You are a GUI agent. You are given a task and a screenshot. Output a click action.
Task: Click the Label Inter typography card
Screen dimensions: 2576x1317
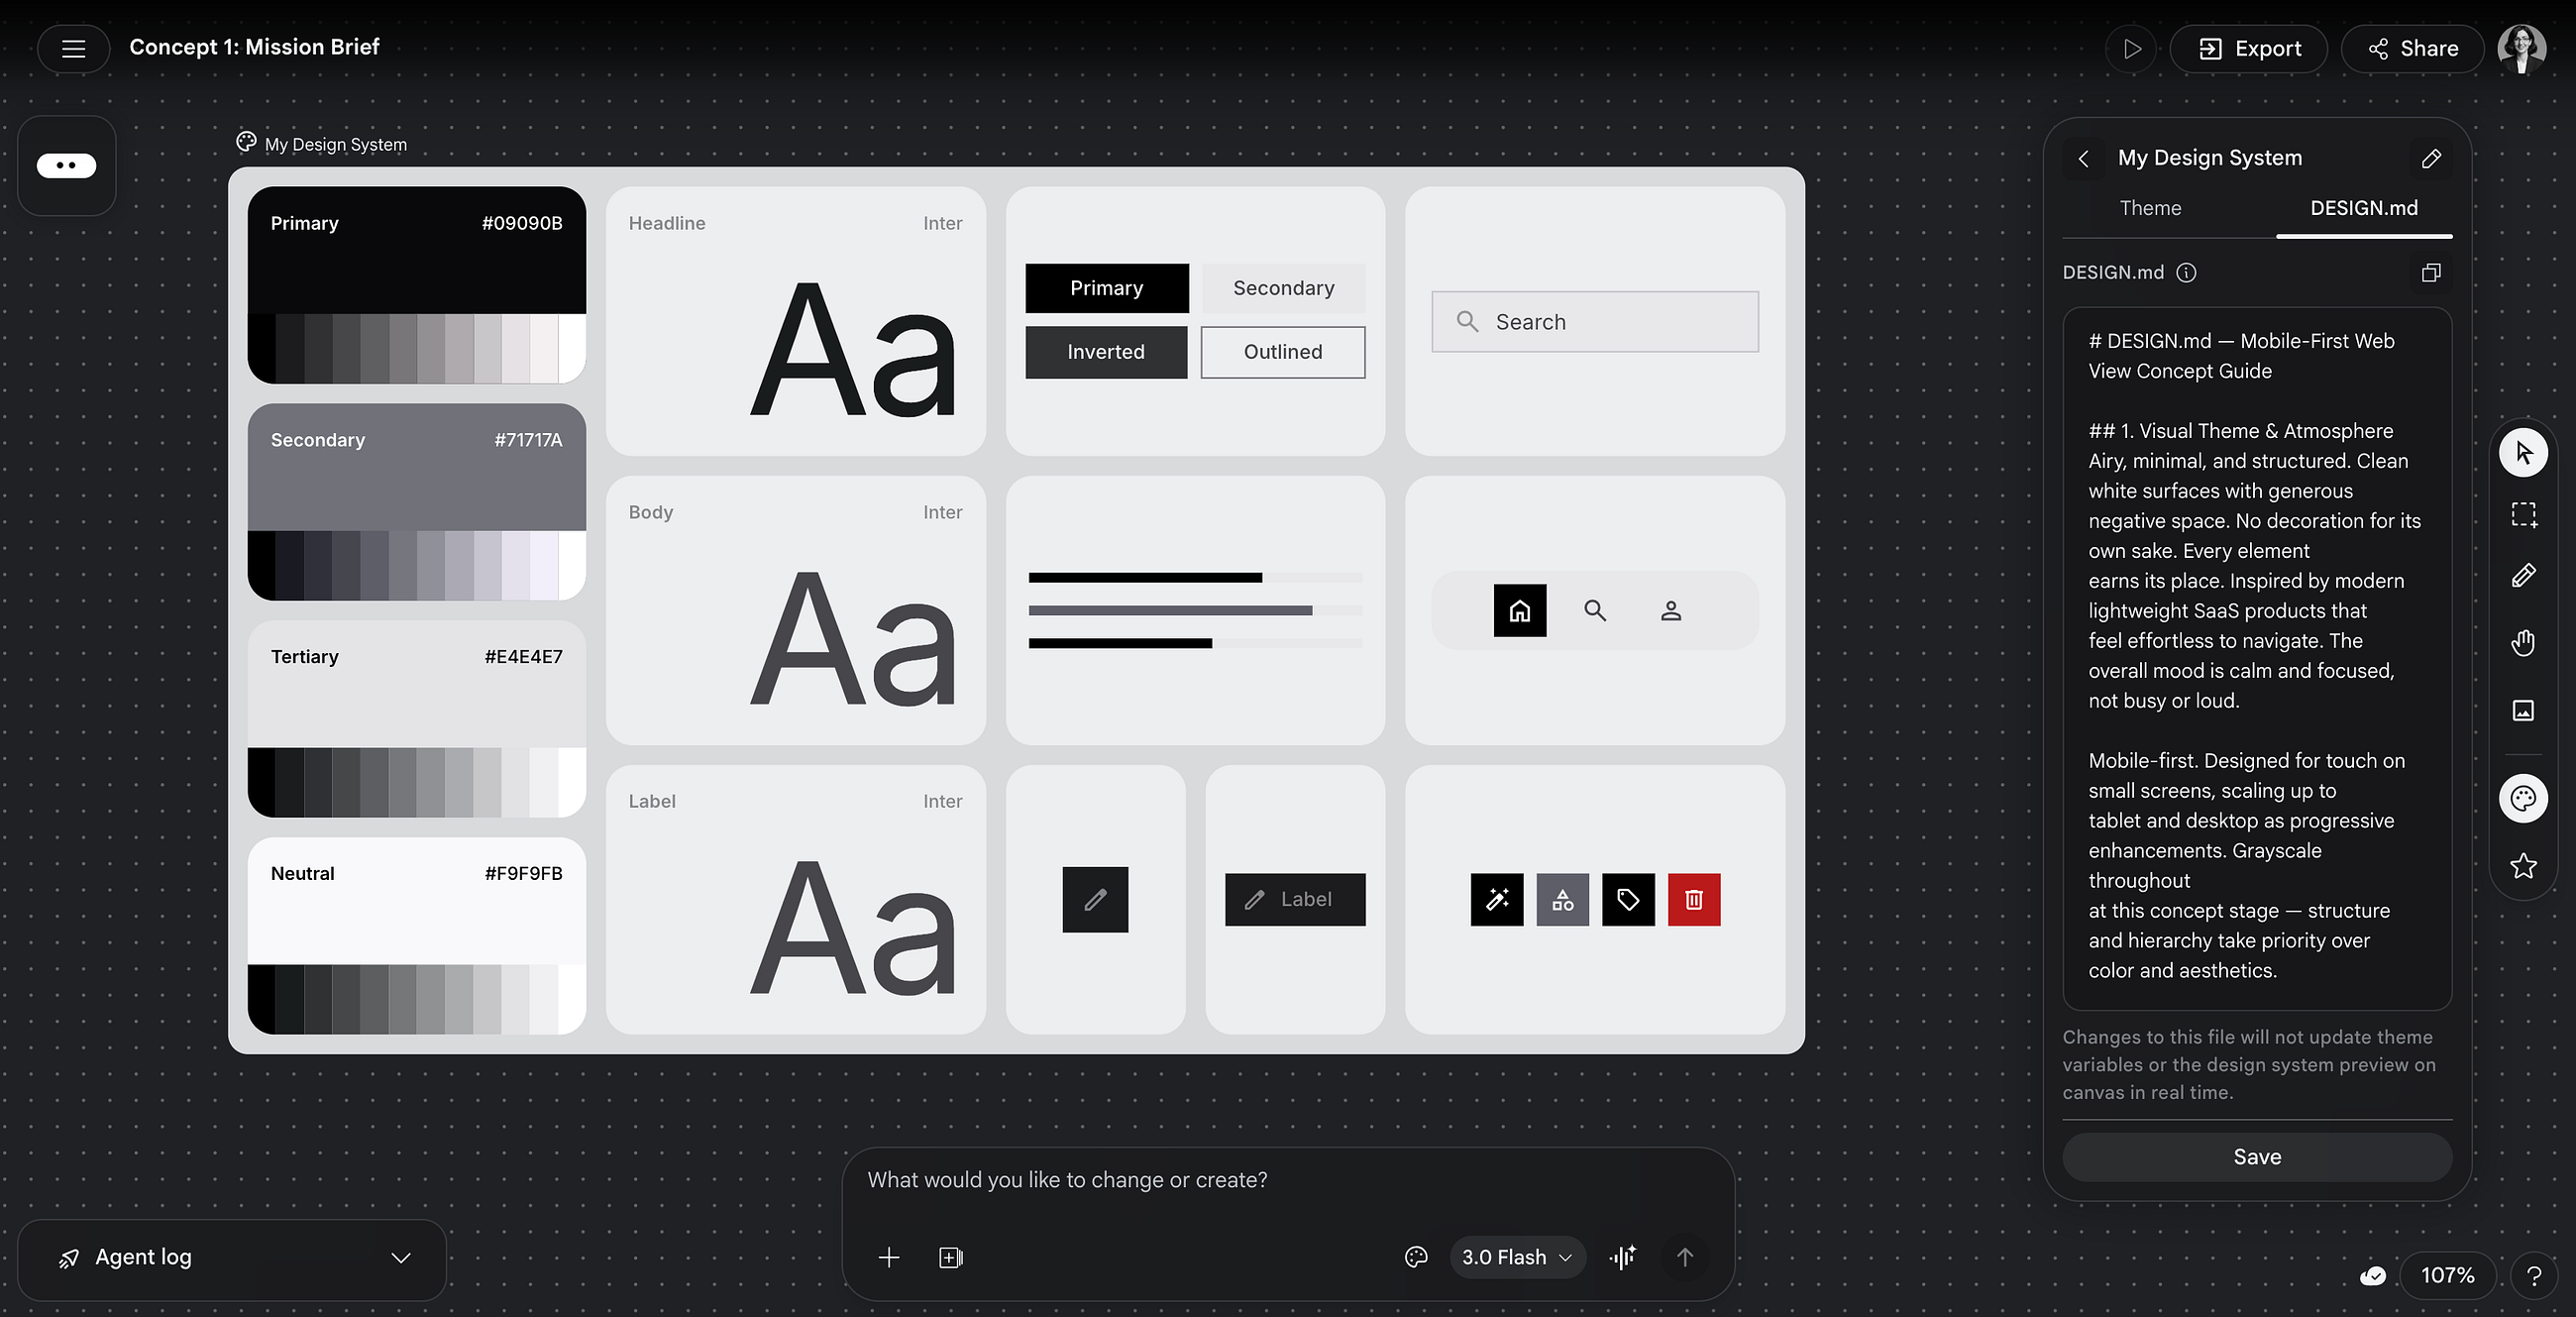tap(795, 899)
